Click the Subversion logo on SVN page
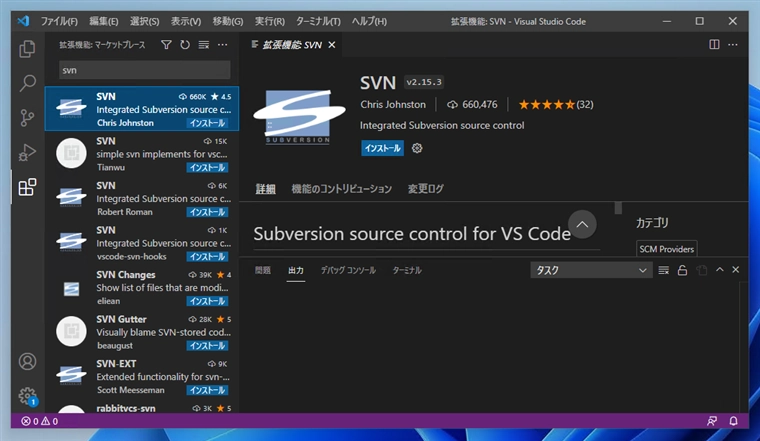760x441 pixels. point(299,117)
